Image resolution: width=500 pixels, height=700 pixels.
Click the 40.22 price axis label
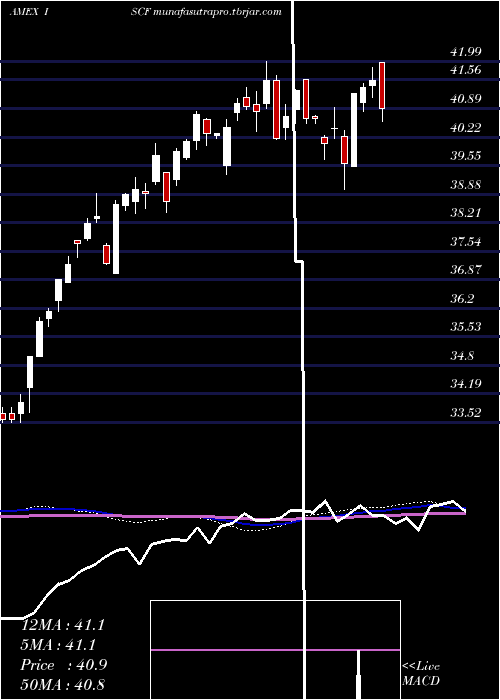pos(466,128)
